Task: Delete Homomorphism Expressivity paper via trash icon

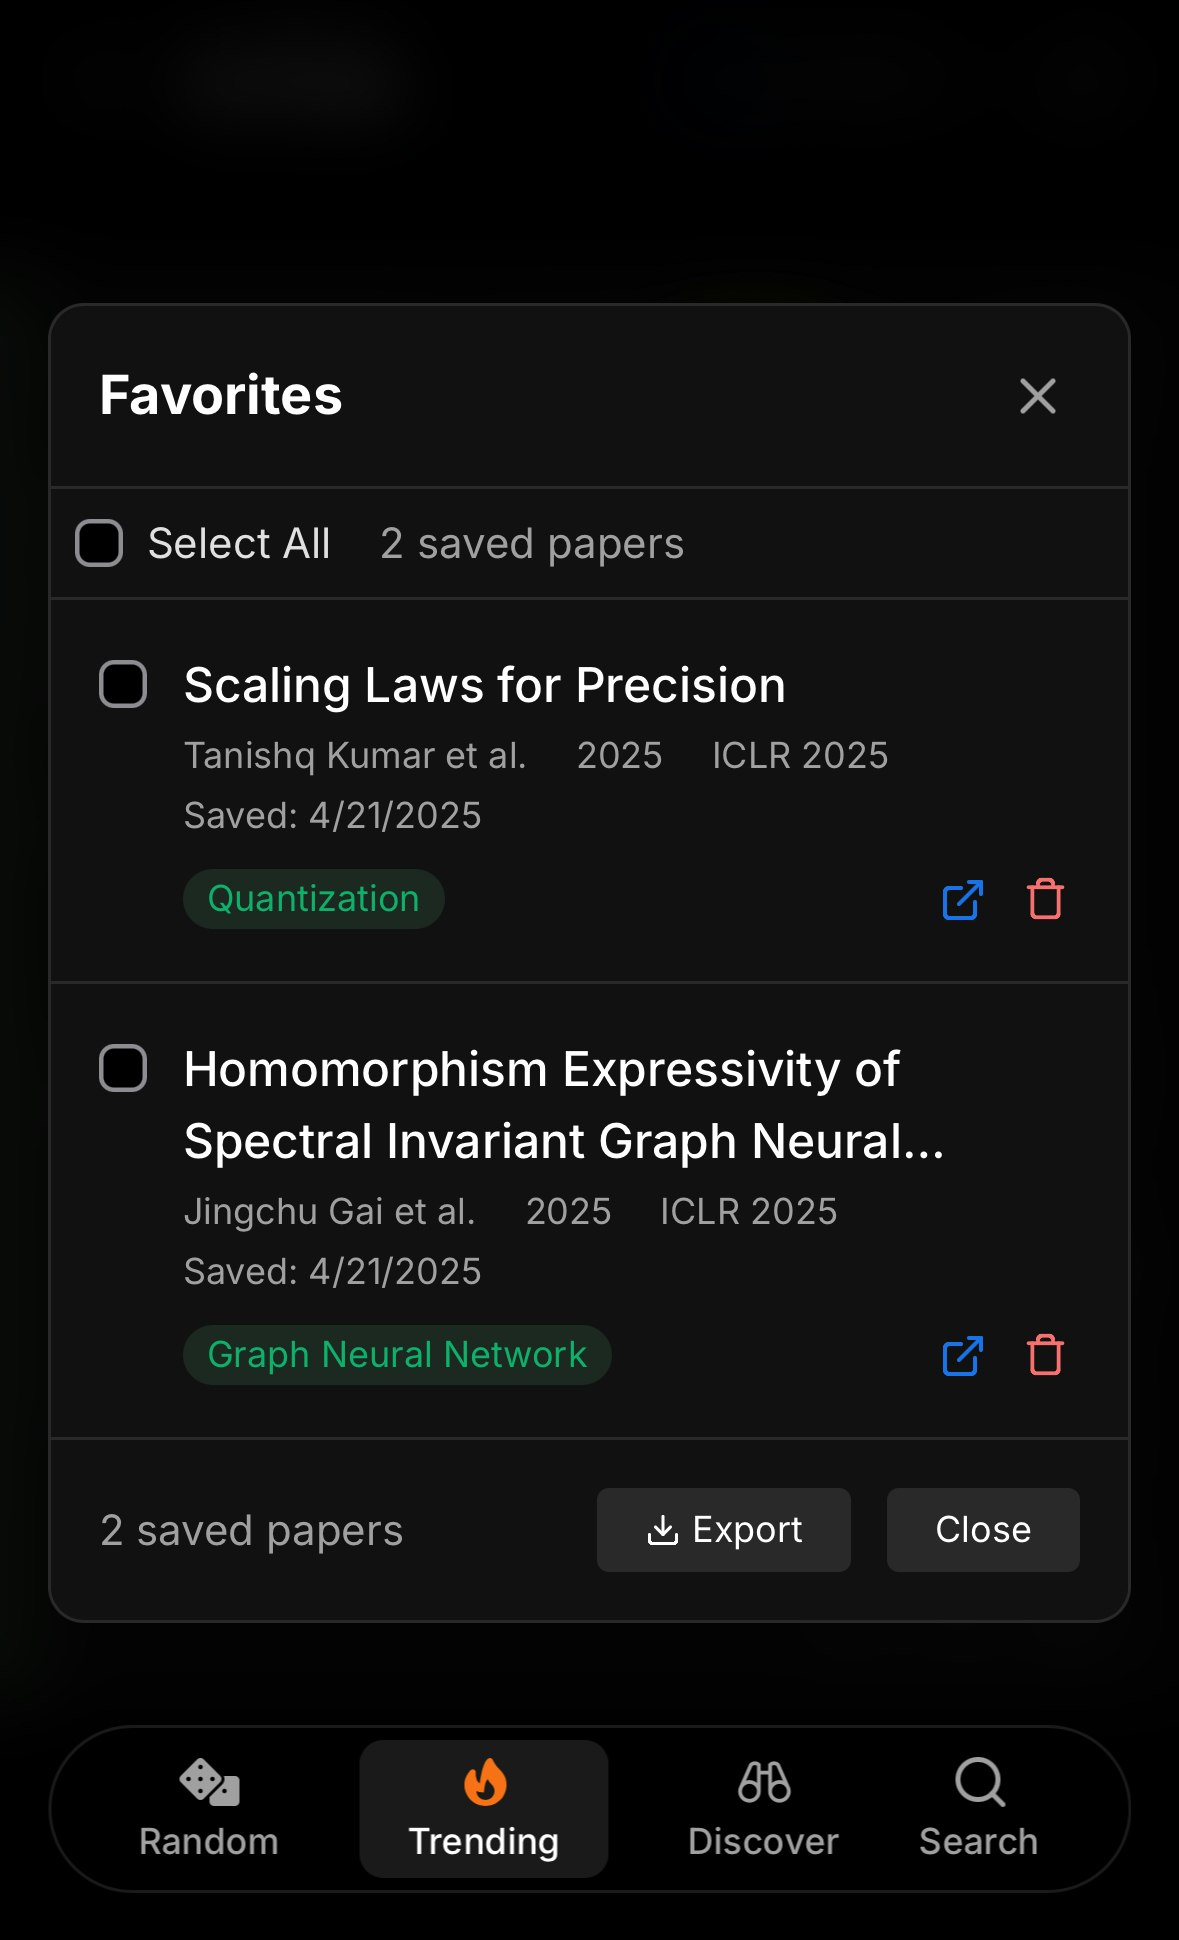Action: [x=1045, y=1355]
